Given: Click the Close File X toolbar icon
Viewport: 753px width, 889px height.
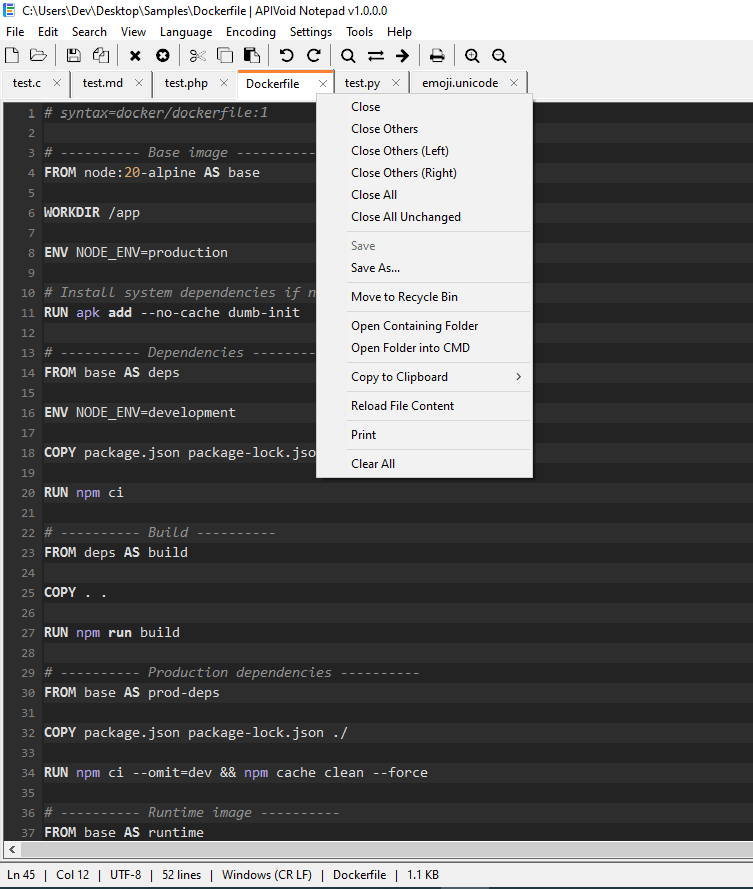Looking at the screenshot, I should (135, 56).
